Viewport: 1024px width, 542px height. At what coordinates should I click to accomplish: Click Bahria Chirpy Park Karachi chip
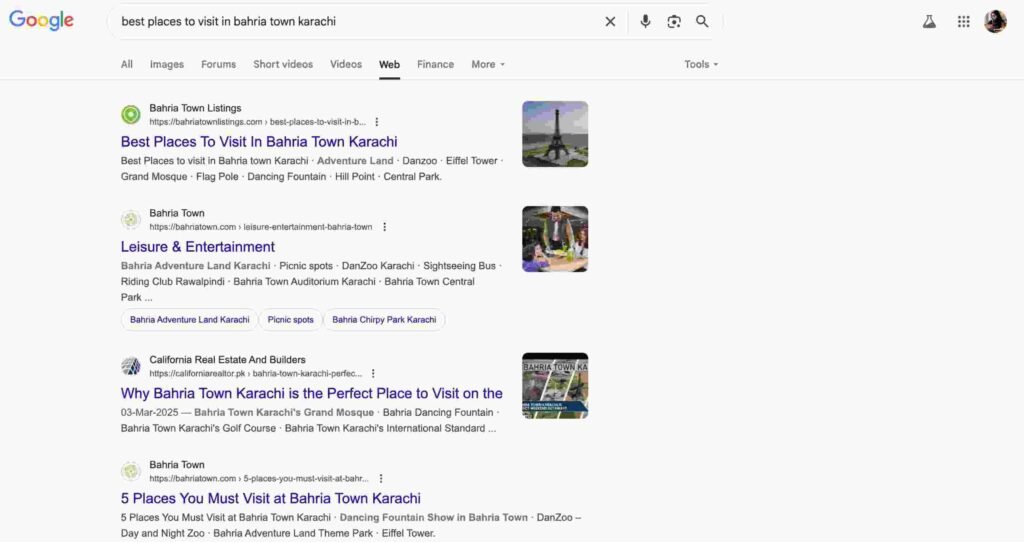(x=384, y=320)
